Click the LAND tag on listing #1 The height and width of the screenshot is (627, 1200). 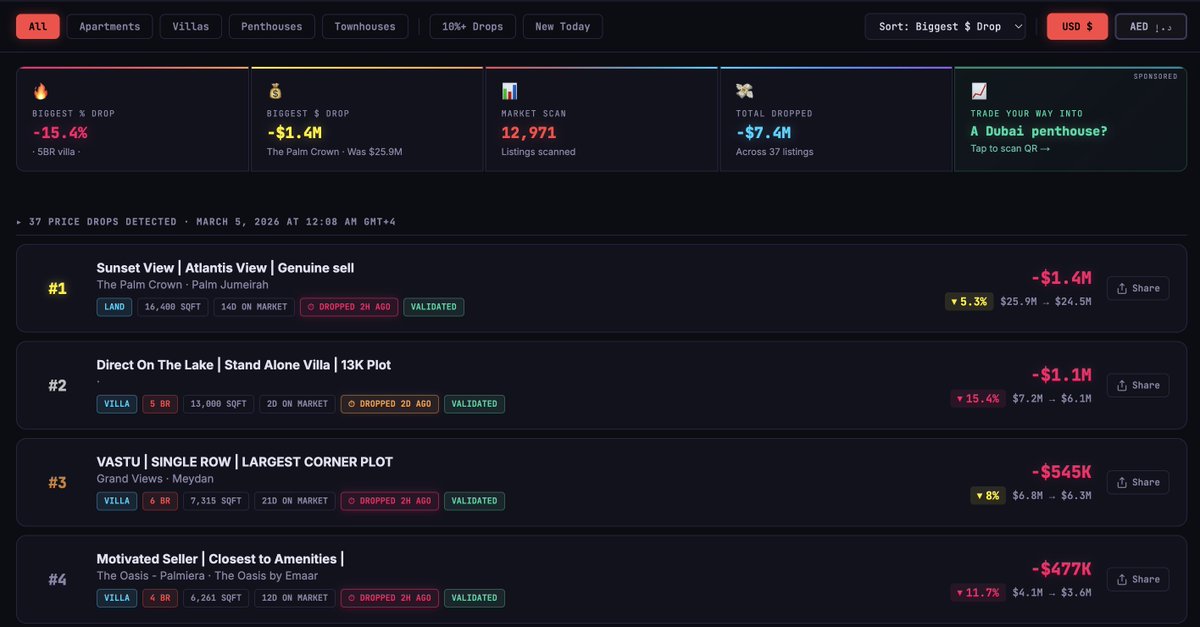[114, 307]
